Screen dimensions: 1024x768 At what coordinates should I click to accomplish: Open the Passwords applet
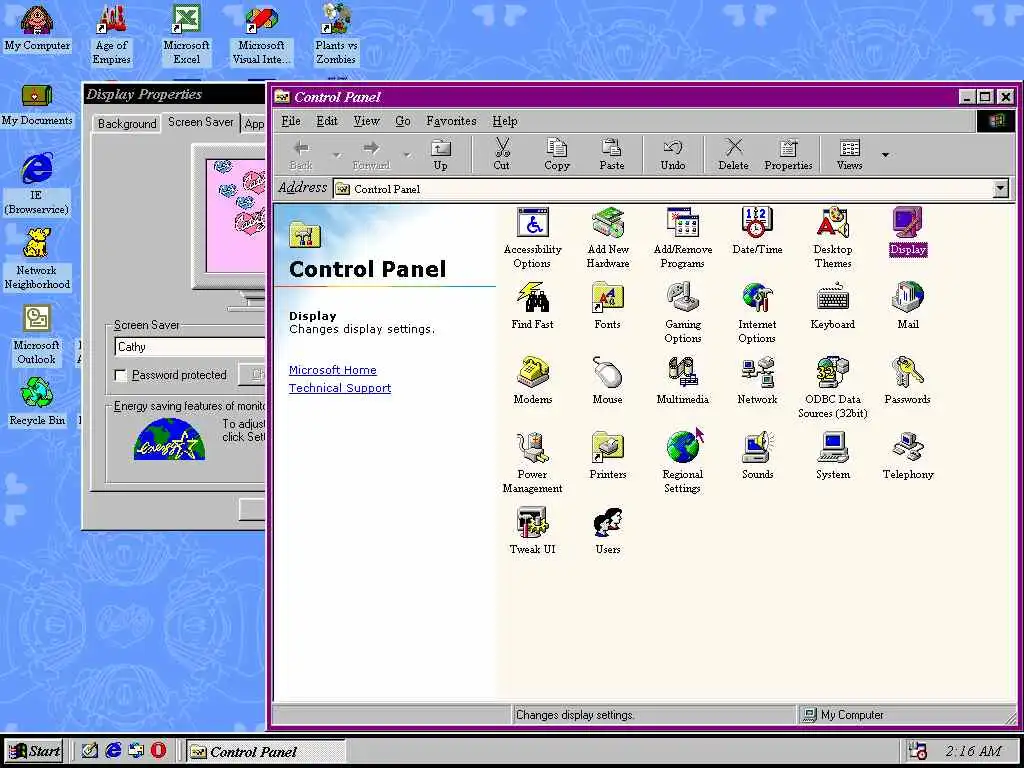[x=908, y=381]
